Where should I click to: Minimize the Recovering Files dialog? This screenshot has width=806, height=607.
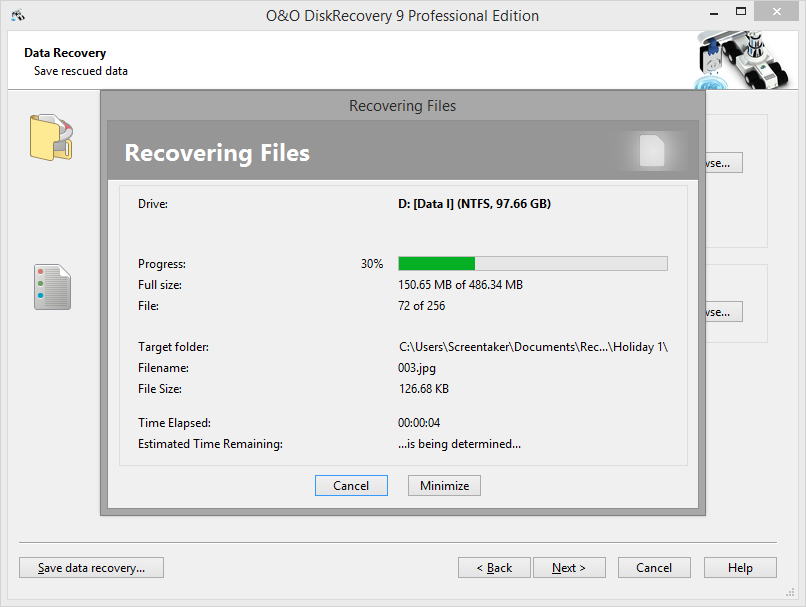pyautogui.click(x=444, y=486)
